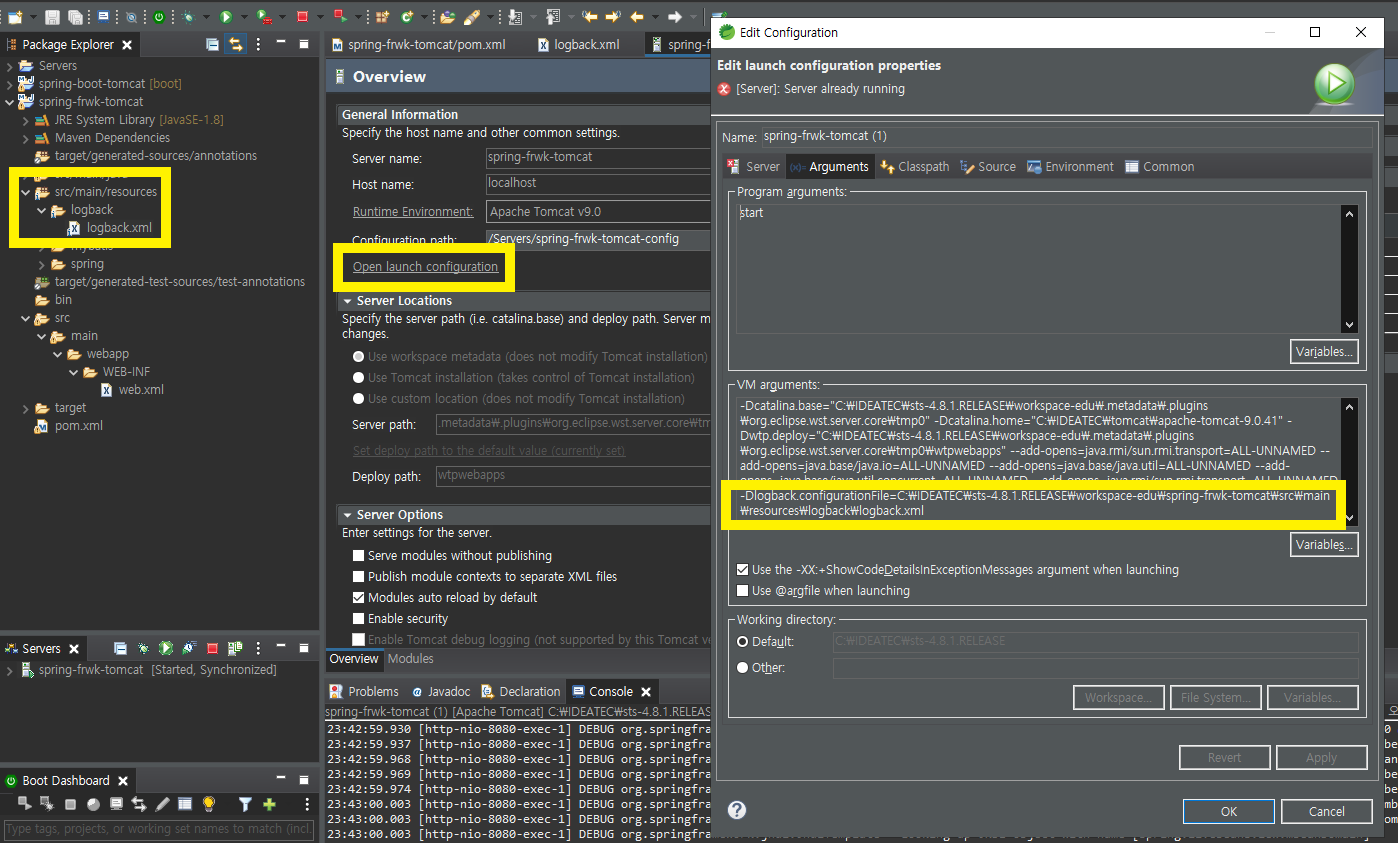Click the OK button
Viewport: 1398px width, 843px height.
coord(1229,811)
